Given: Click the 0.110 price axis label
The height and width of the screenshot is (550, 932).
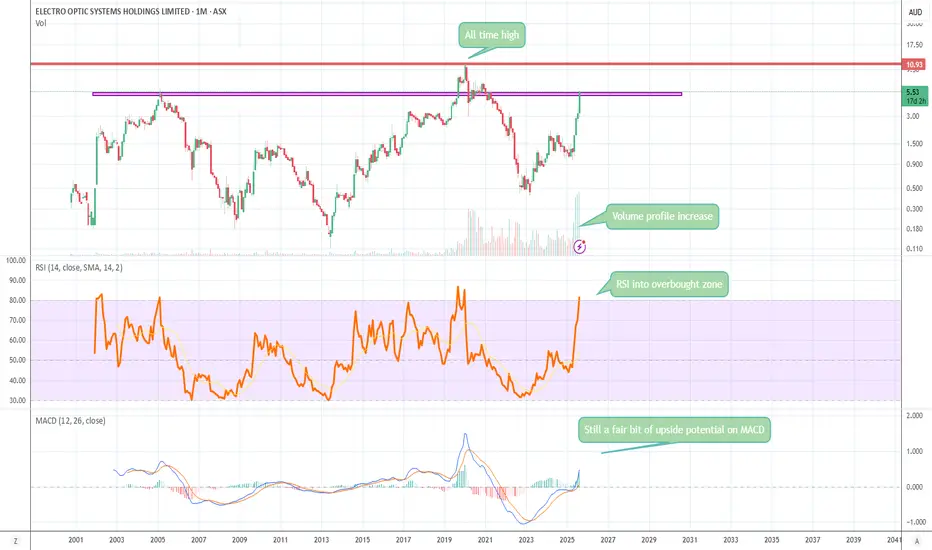Looking at the screenshot, I should 914,249.
